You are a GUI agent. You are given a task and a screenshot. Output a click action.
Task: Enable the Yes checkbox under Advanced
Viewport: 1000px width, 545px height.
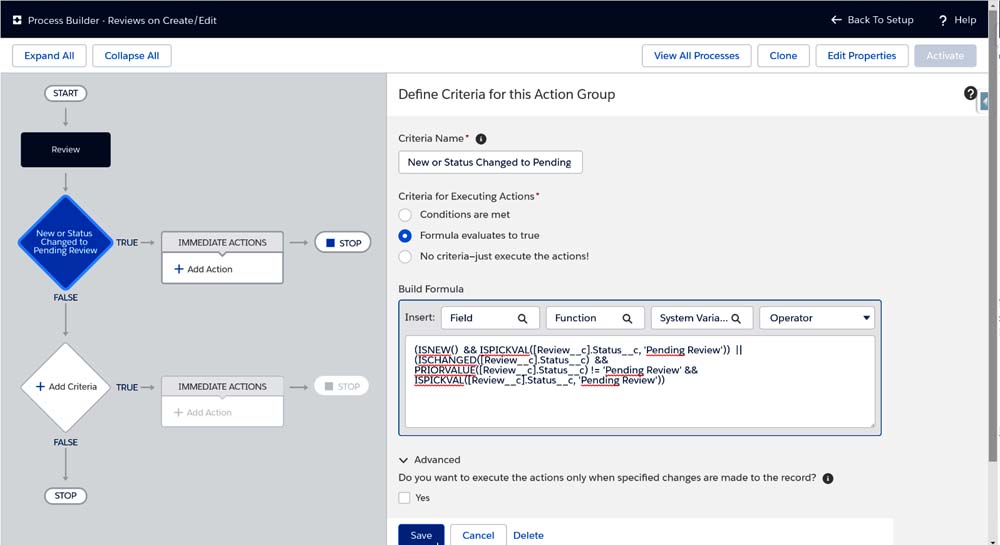pyautogui.click(x=405, y=498)
